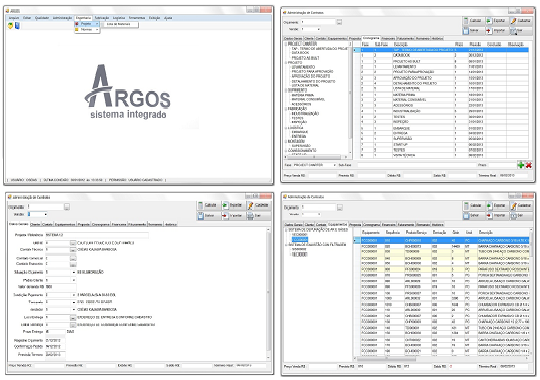Click Exportar green-arrow button in Cronograma window
Image resolution: width=540 pixels, height=380 pixels.
(497, 21)
